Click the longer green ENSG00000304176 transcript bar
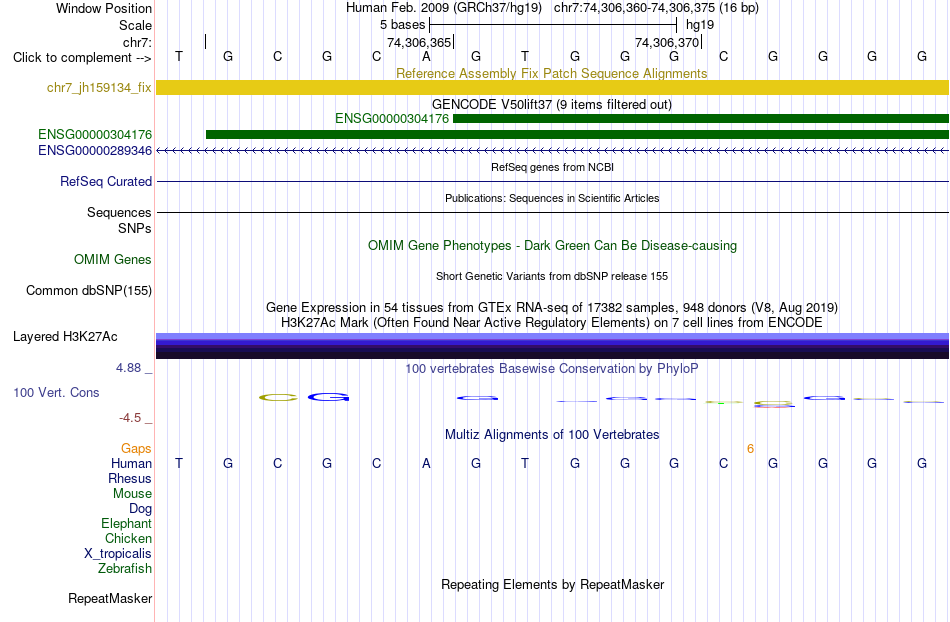 tap(577, 134)
